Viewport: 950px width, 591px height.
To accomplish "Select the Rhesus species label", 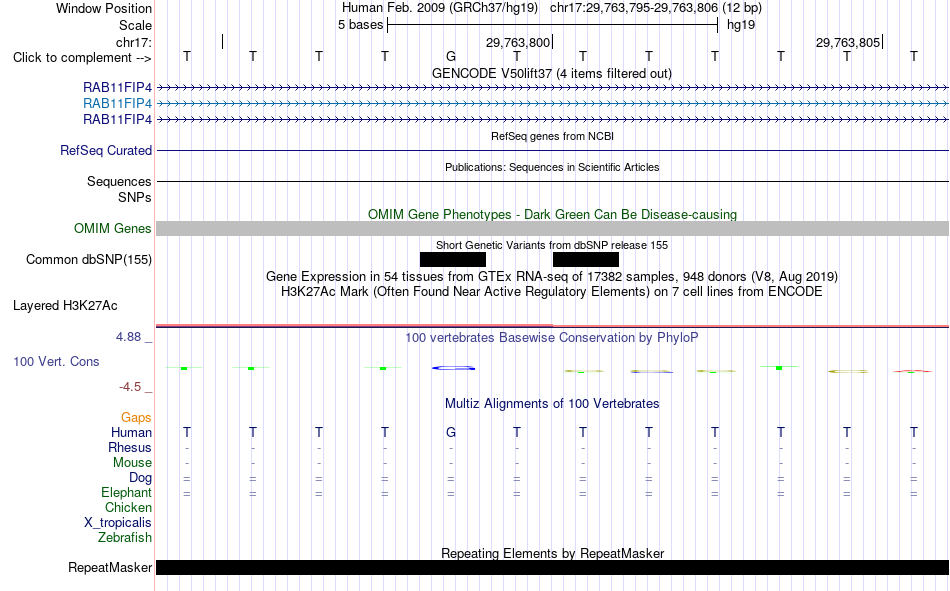I will click(130, 447).
